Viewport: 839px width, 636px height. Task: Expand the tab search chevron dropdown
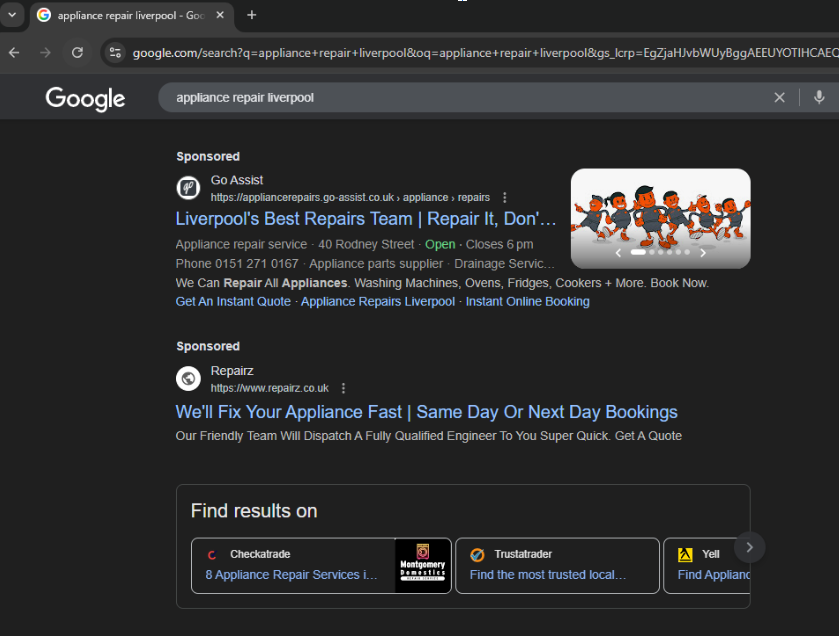coord(12,15)
